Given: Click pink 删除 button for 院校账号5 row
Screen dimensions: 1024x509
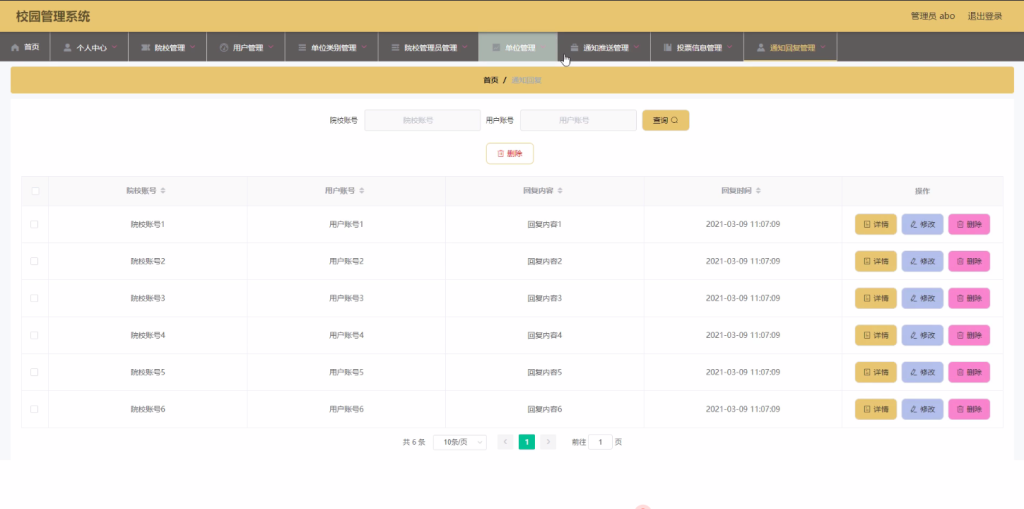Looking at the screenshot, I should click(x=968, y=372).
